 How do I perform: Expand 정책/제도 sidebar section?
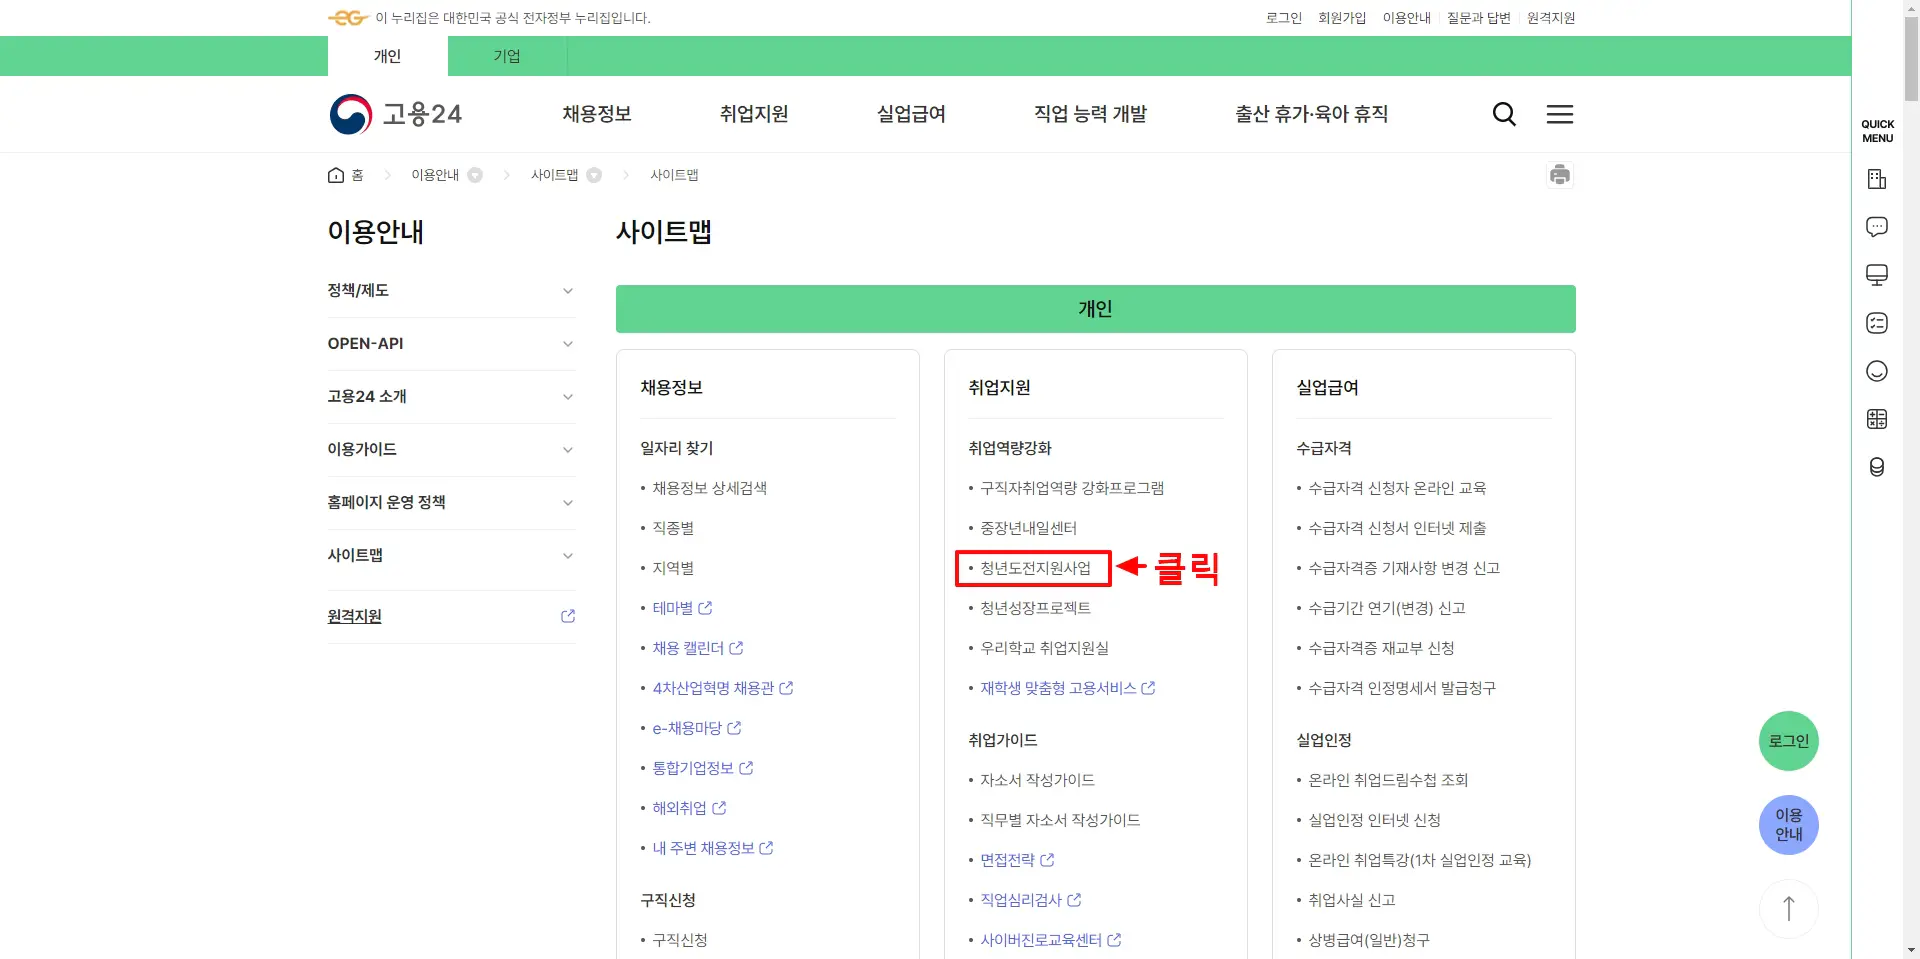click(x=452, y=291)
